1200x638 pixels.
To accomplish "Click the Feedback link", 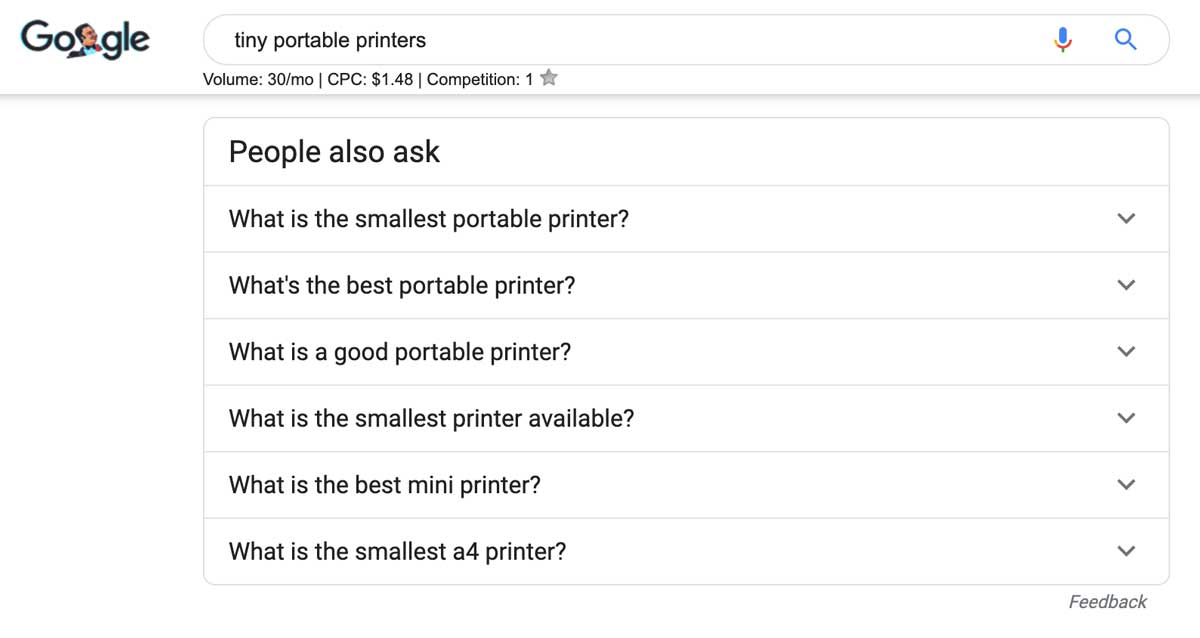I will coord(1108,602).
